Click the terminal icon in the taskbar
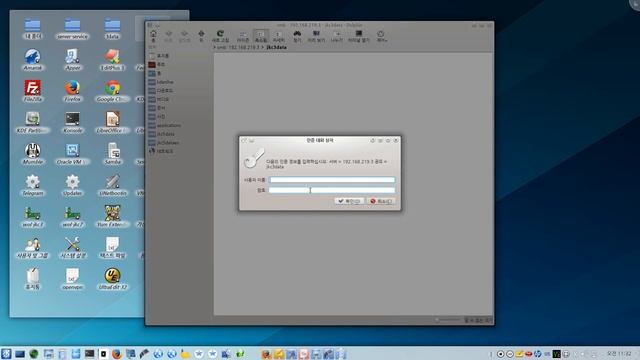Image resolution: width=640 pixels, height=360 pixels. click(x=89, y=354)
